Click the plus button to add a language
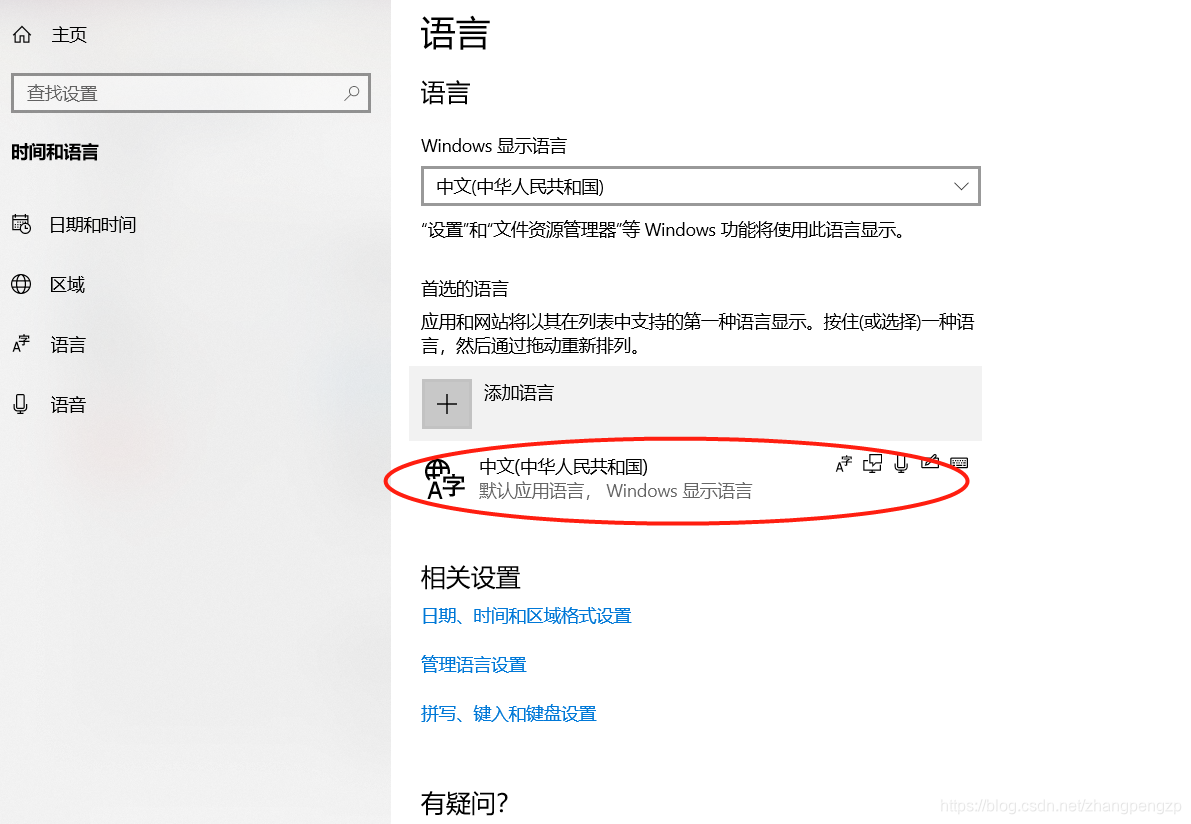Viewport: 1191px width, 824px height. point(447,404)
